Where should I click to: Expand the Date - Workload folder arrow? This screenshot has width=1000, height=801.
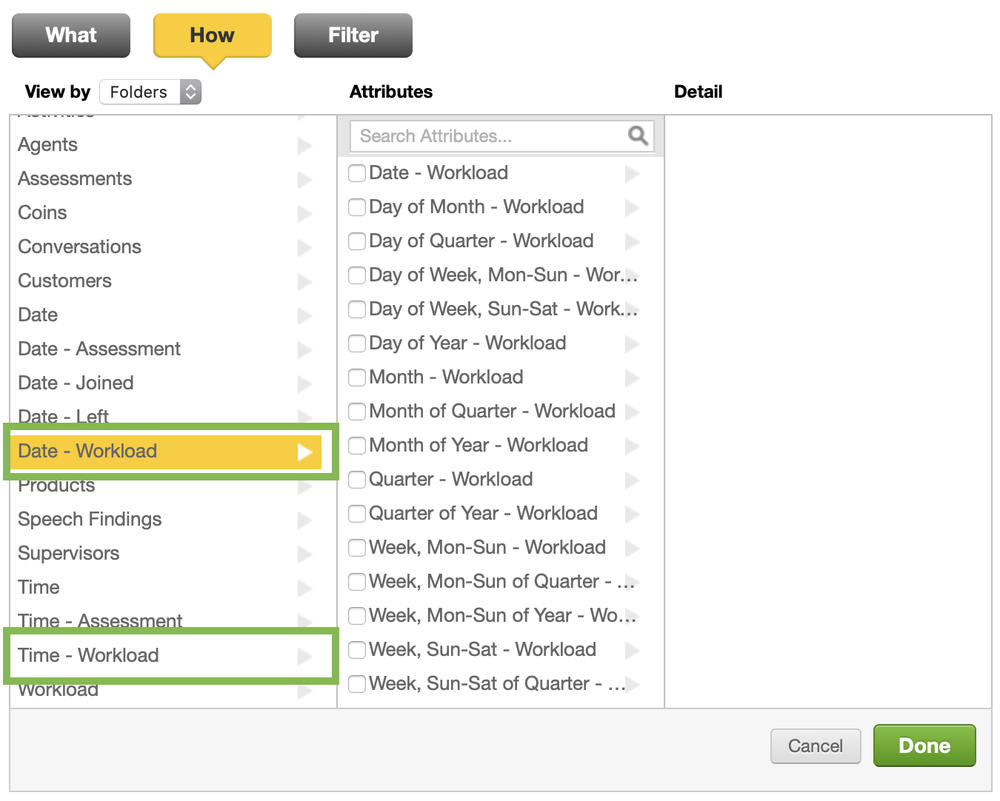305,451
